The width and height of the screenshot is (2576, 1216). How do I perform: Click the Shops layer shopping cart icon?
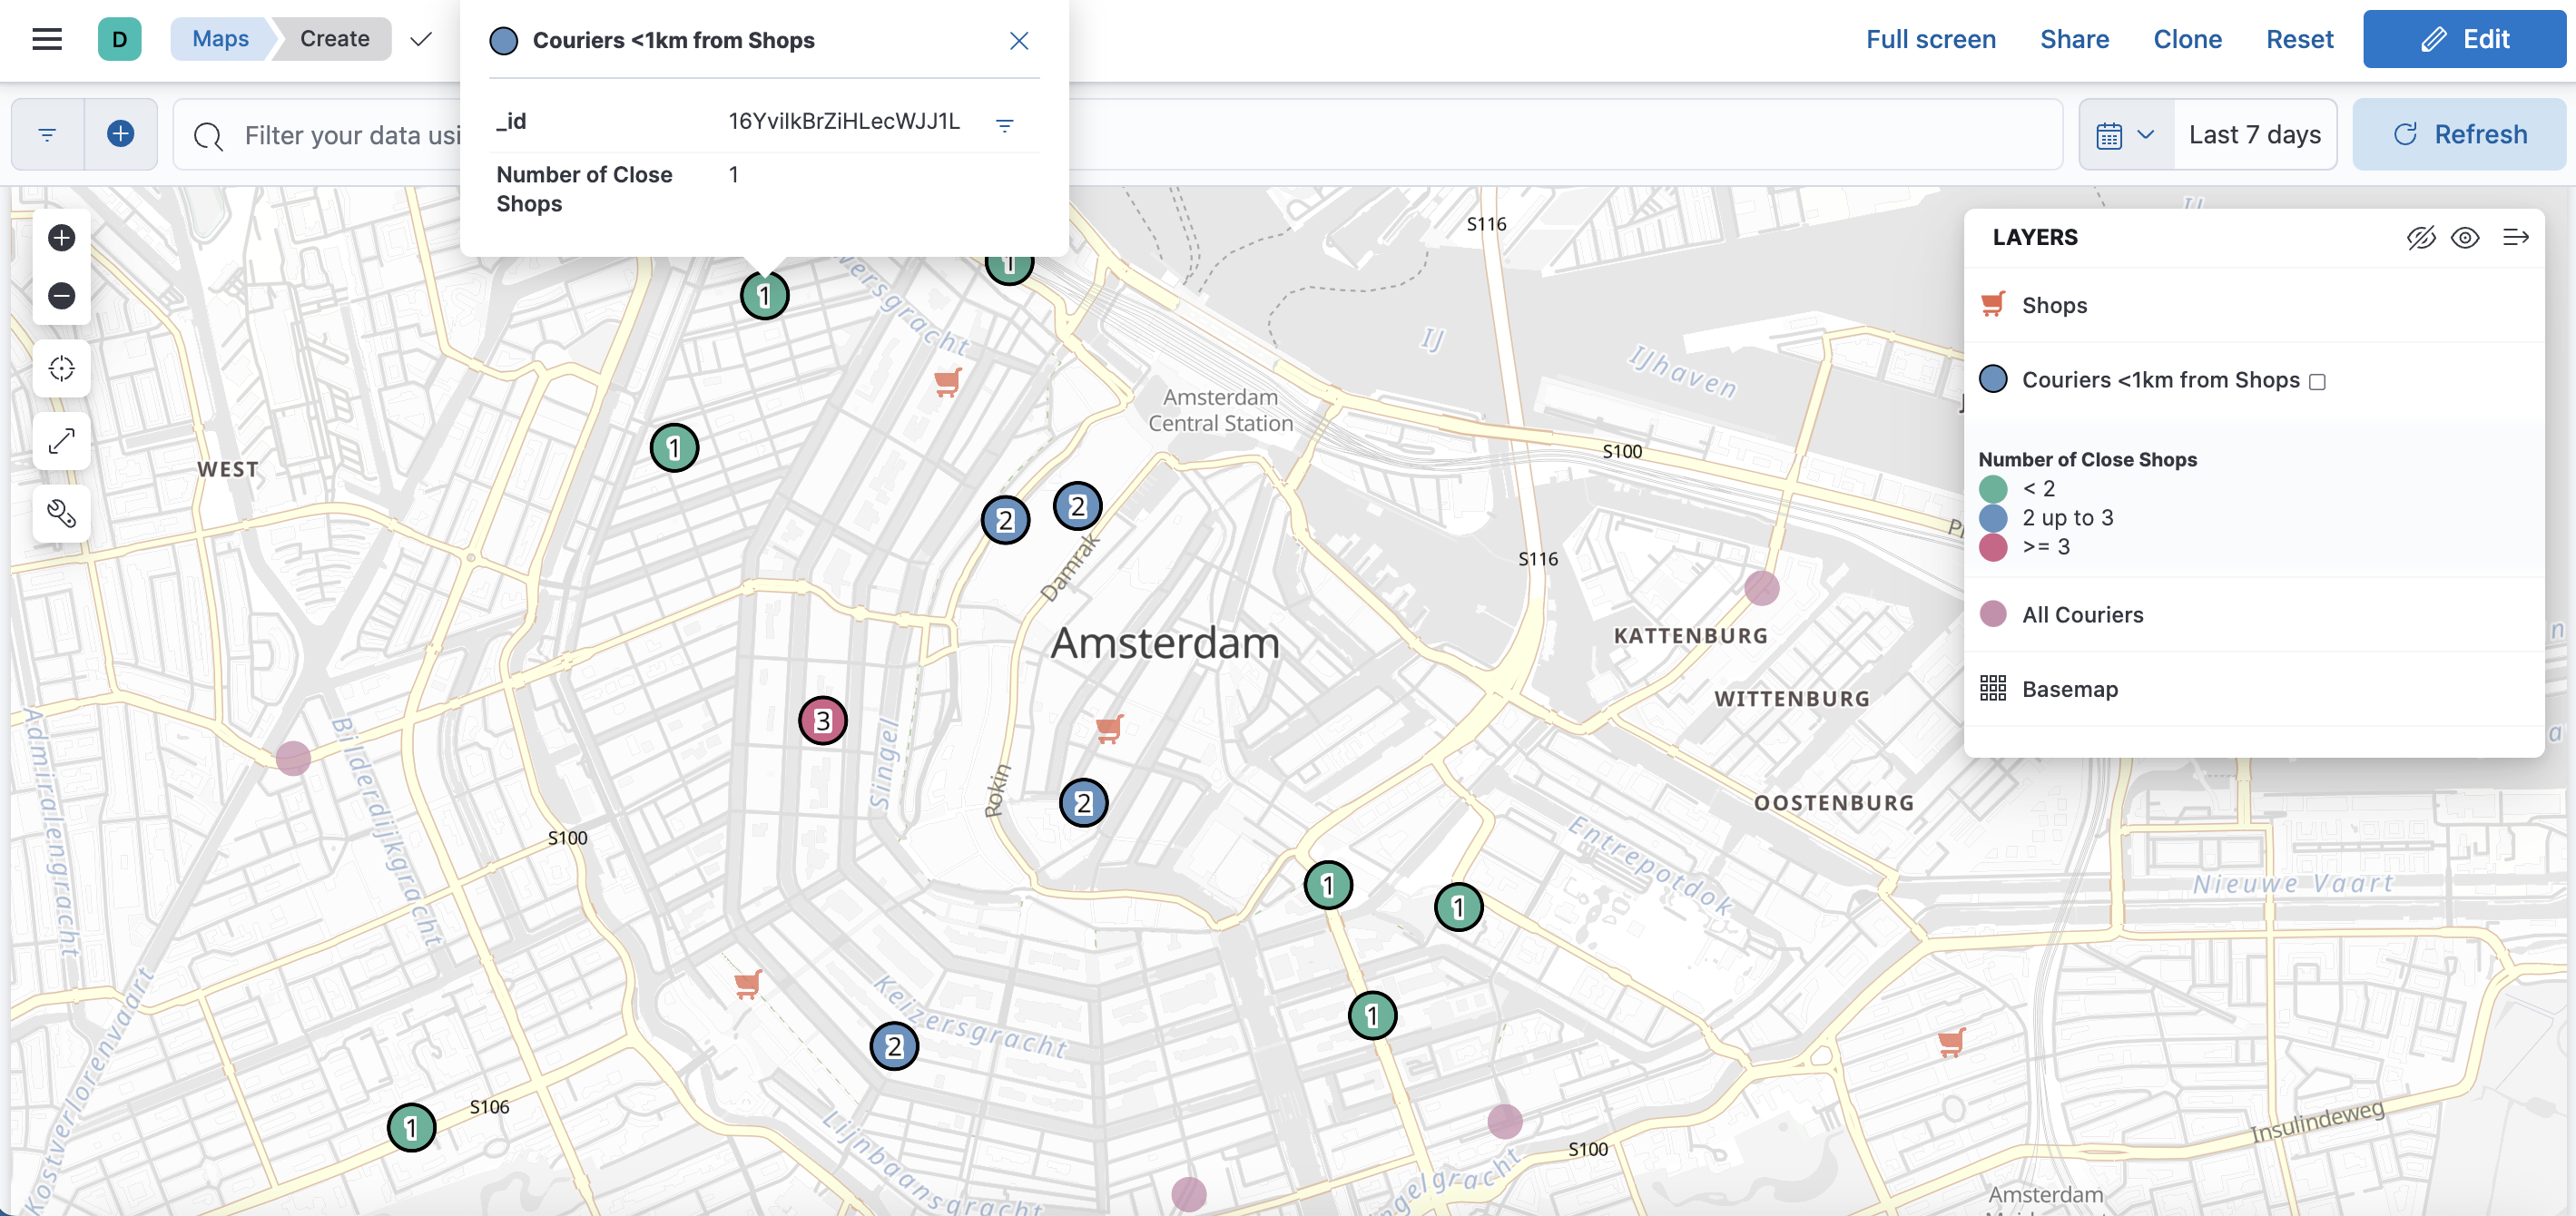tap(1992, 303)
